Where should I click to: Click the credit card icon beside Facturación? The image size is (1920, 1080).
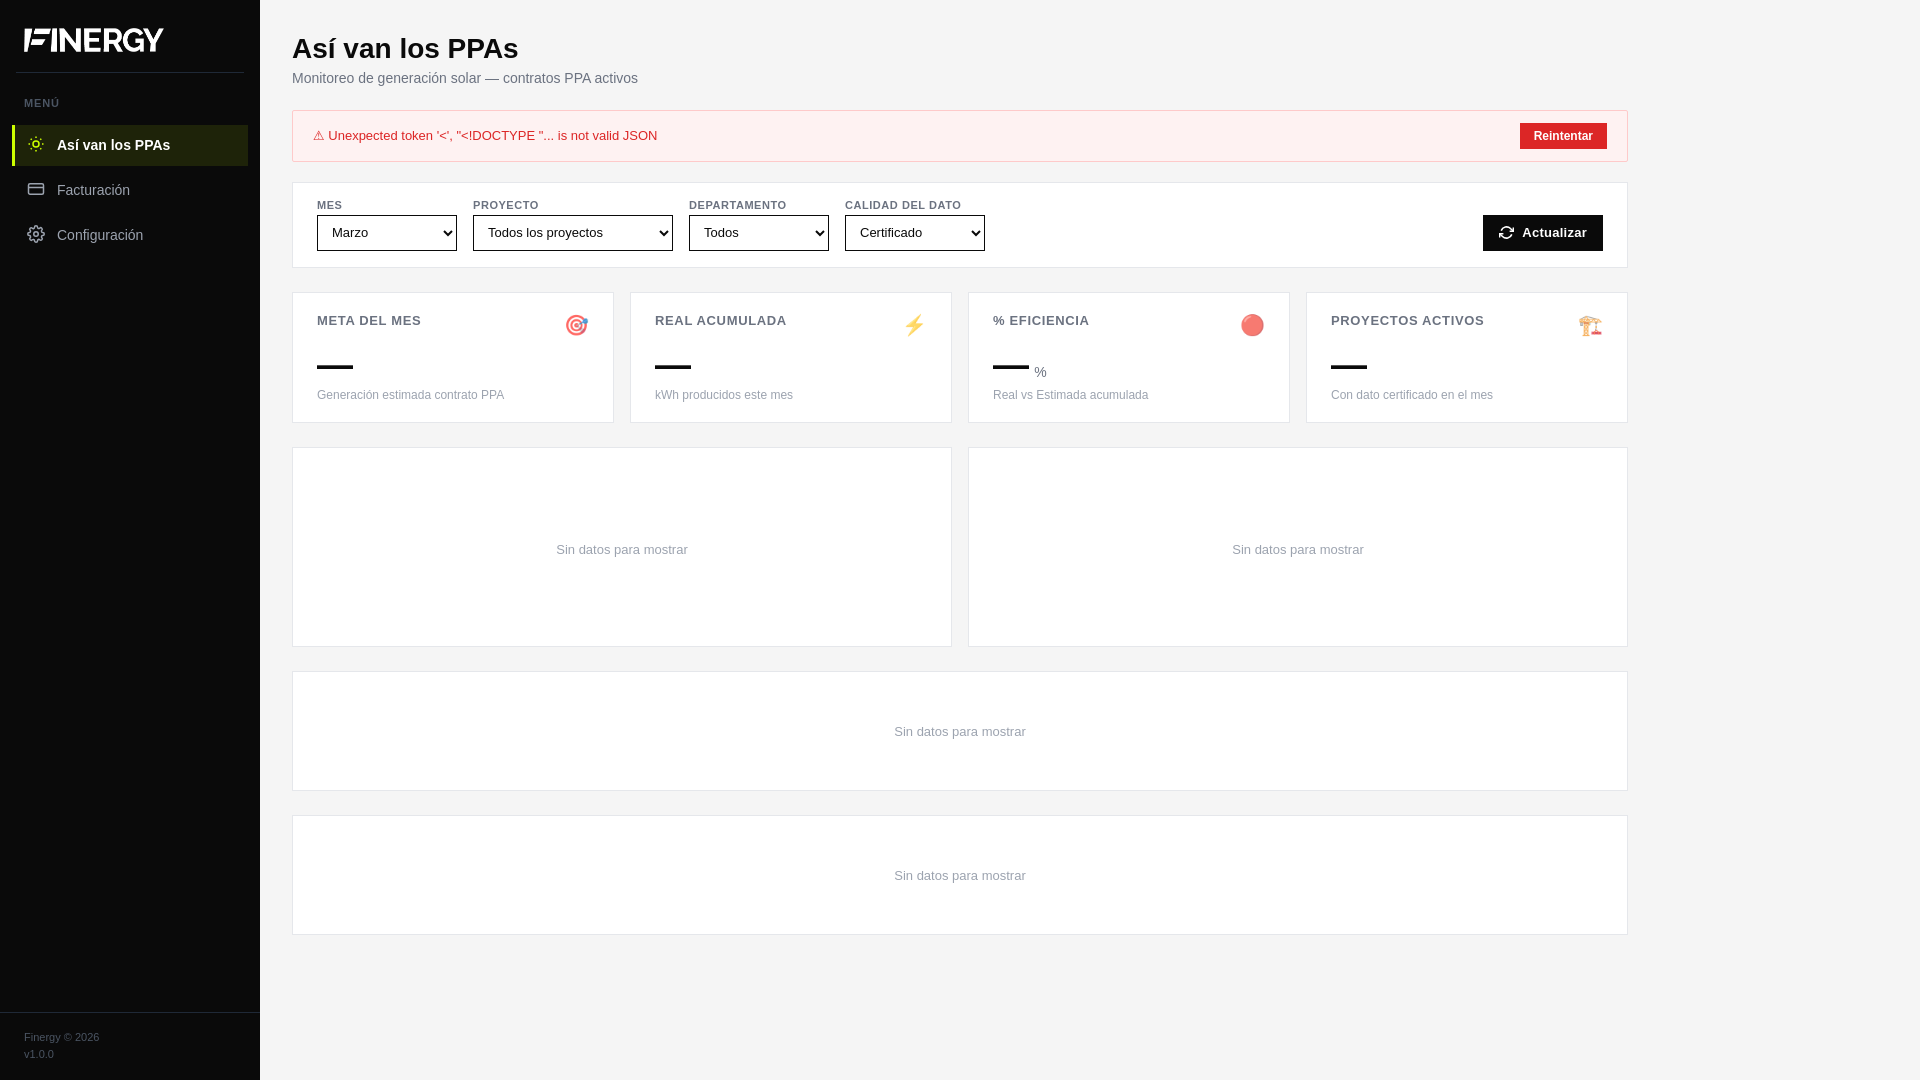click(36, 189)
